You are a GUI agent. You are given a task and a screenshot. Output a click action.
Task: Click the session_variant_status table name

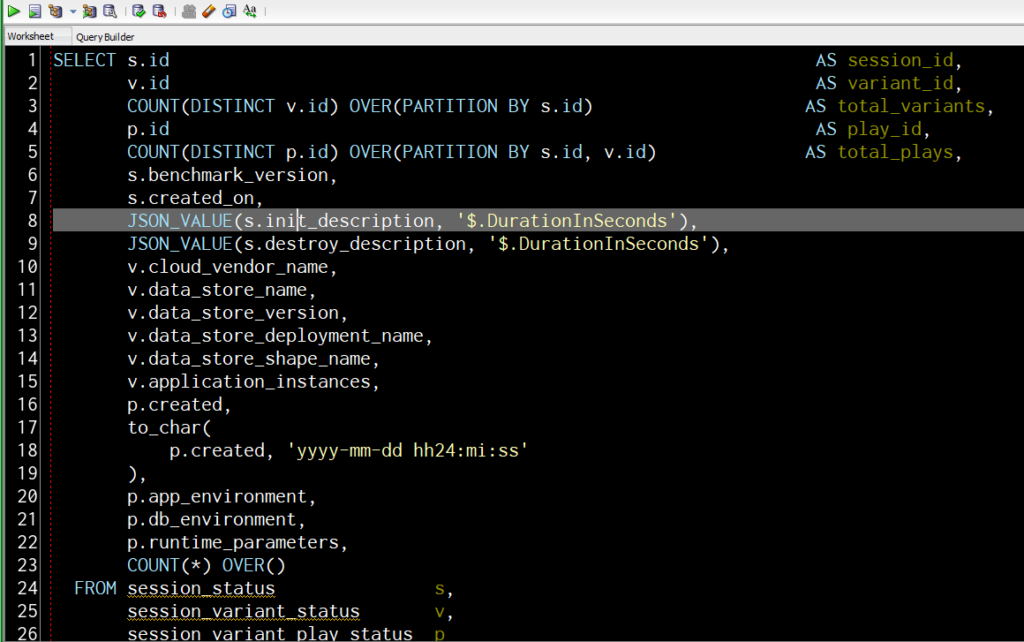click(x=243, y=611)
